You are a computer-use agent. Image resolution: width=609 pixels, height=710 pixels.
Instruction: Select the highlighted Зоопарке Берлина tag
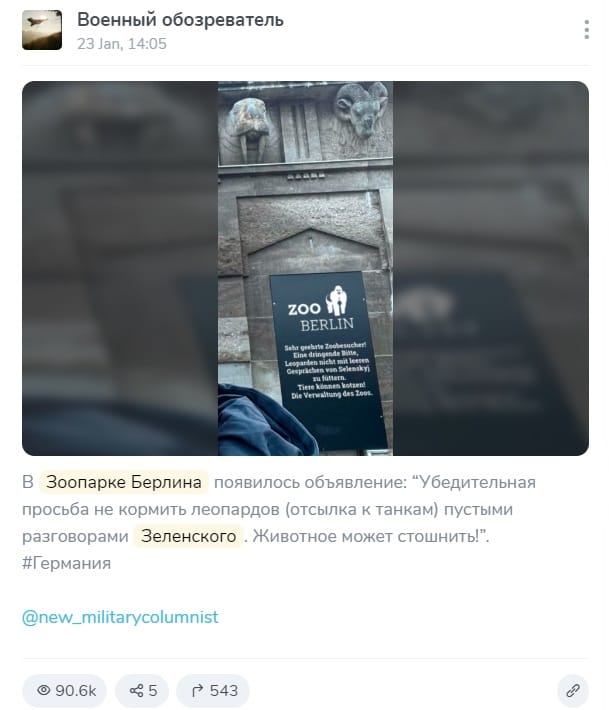coord(124,482)
